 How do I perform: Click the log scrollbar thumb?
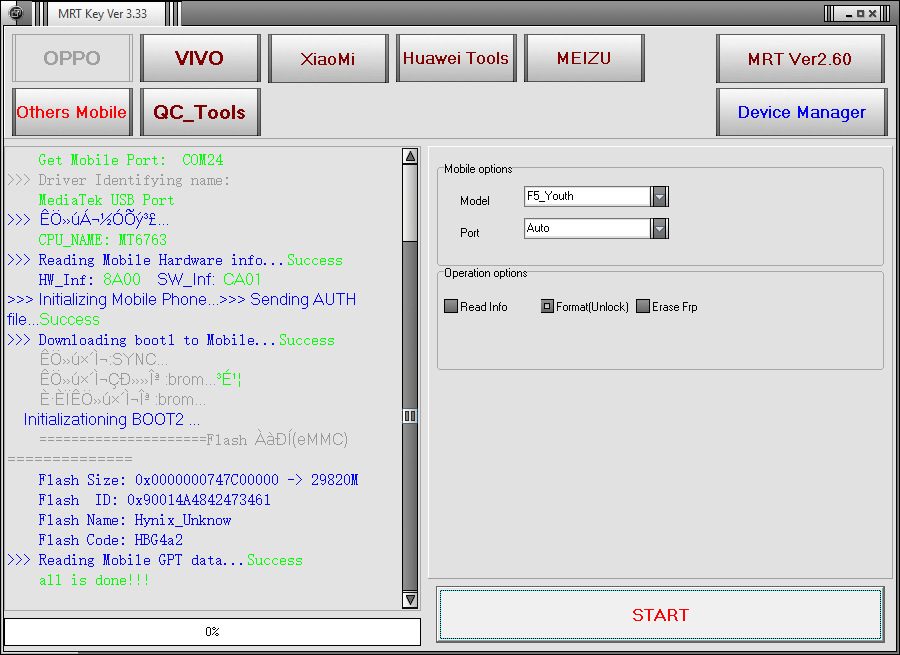pyautogui.click(x=410, y=416)
